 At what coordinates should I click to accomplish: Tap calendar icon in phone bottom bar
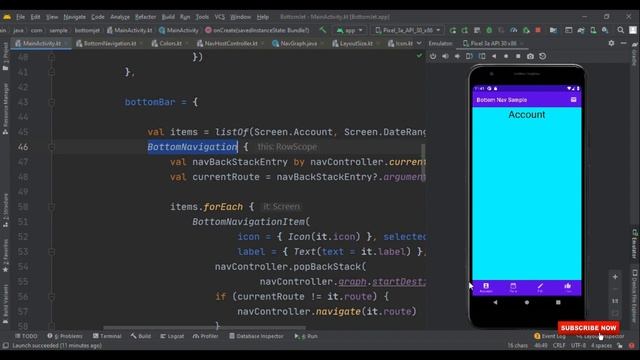(513, 287)
